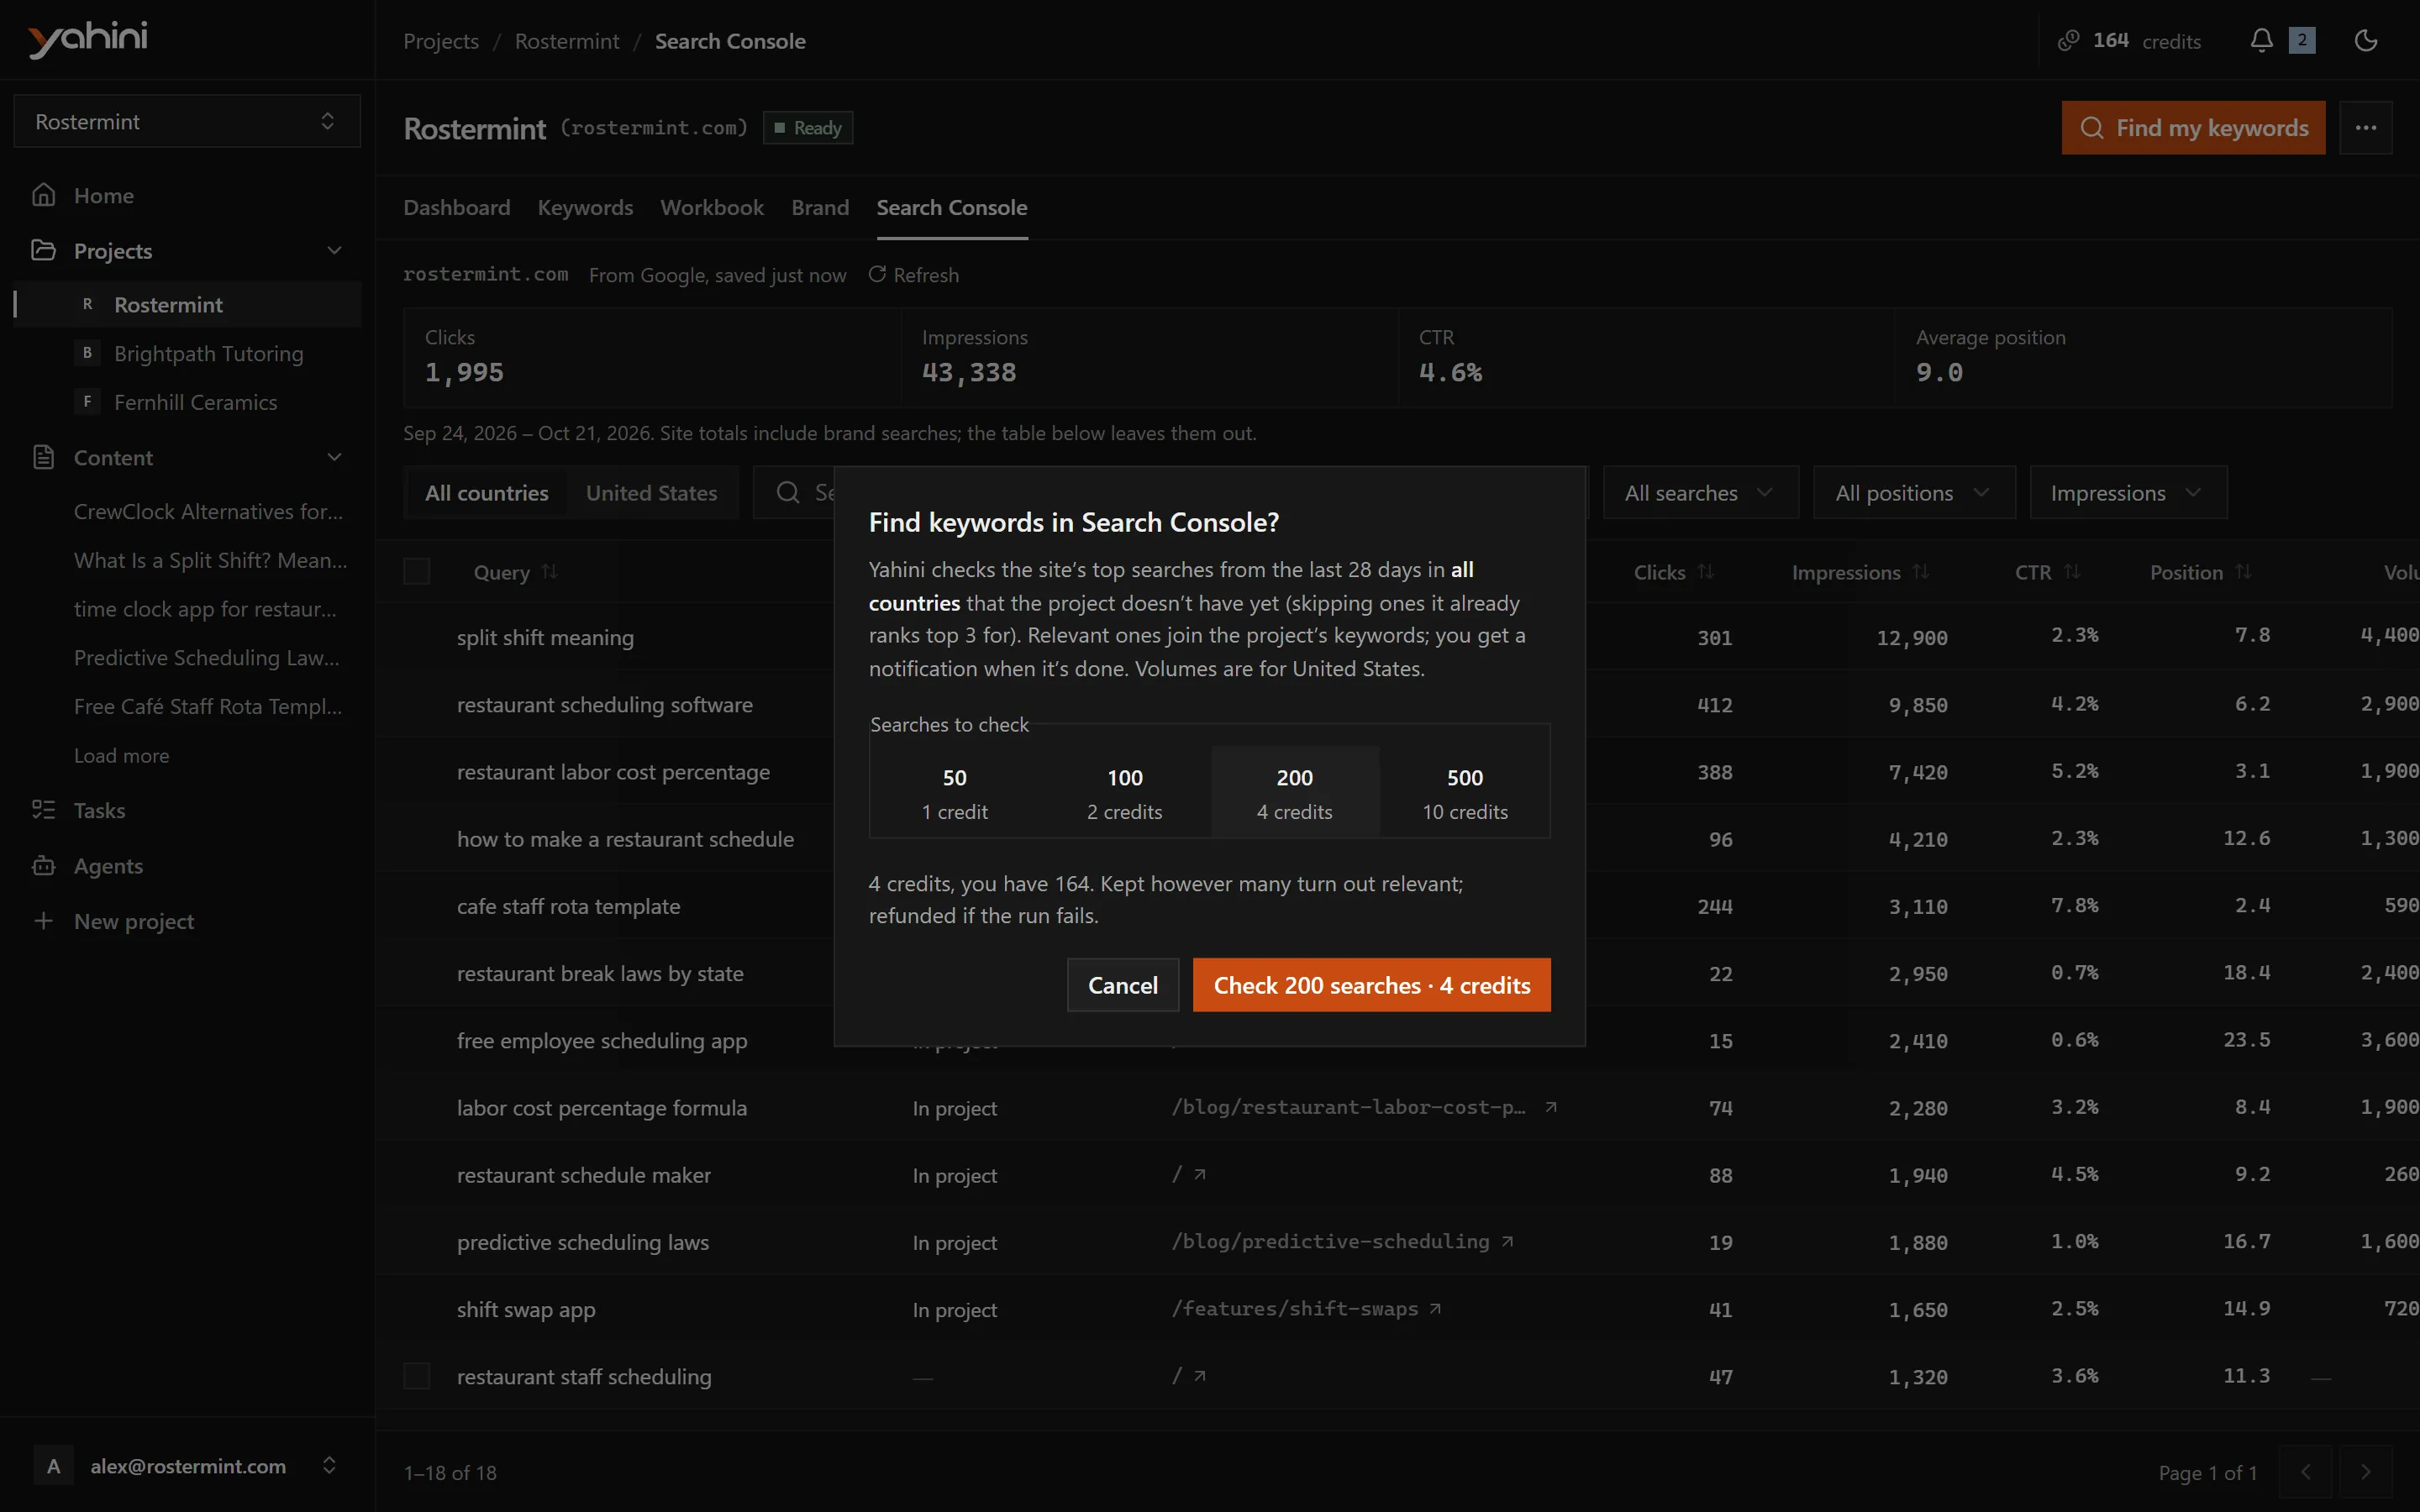Image resolution: width=2420 pixels, height=1512 pixels.
Task: Open the All positions dropdown
Action: 1913,493
